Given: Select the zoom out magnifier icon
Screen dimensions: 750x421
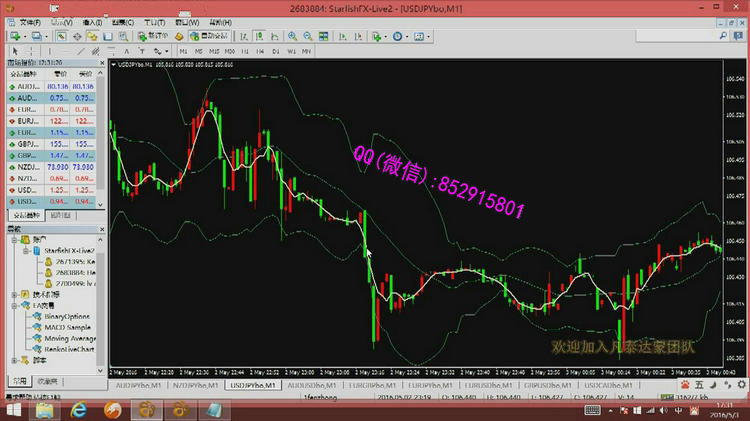Looking at the screenshot, I should [307, 36].
